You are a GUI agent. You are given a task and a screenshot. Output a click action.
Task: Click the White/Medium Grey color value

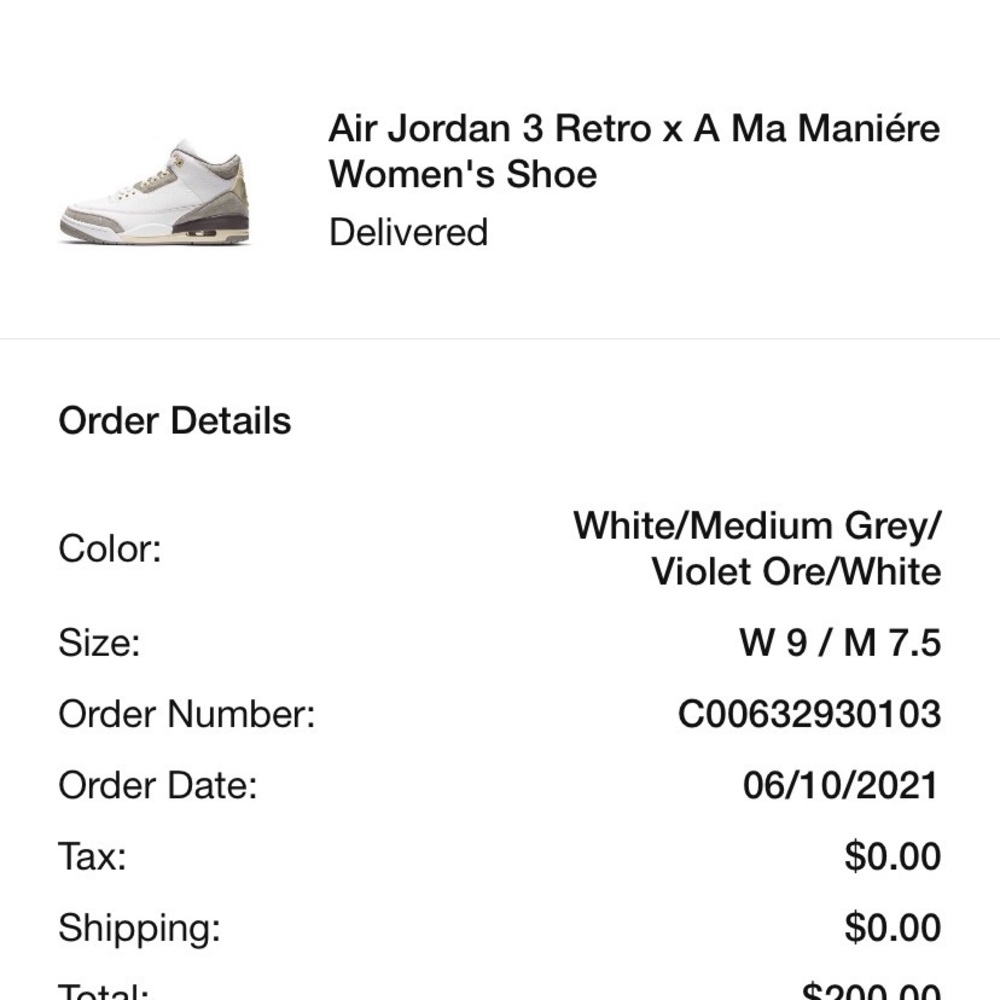[x=757, y=526]
